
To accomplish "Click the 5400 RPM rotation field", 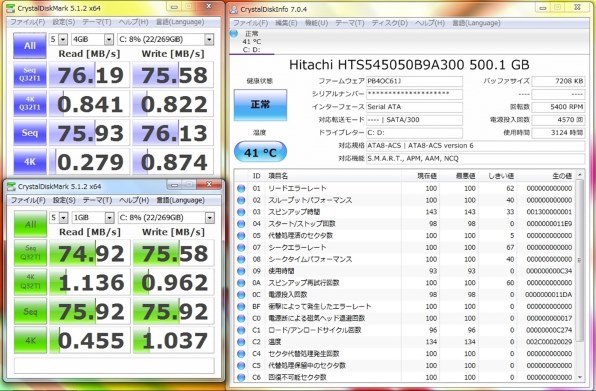I will tap(558, 107).
